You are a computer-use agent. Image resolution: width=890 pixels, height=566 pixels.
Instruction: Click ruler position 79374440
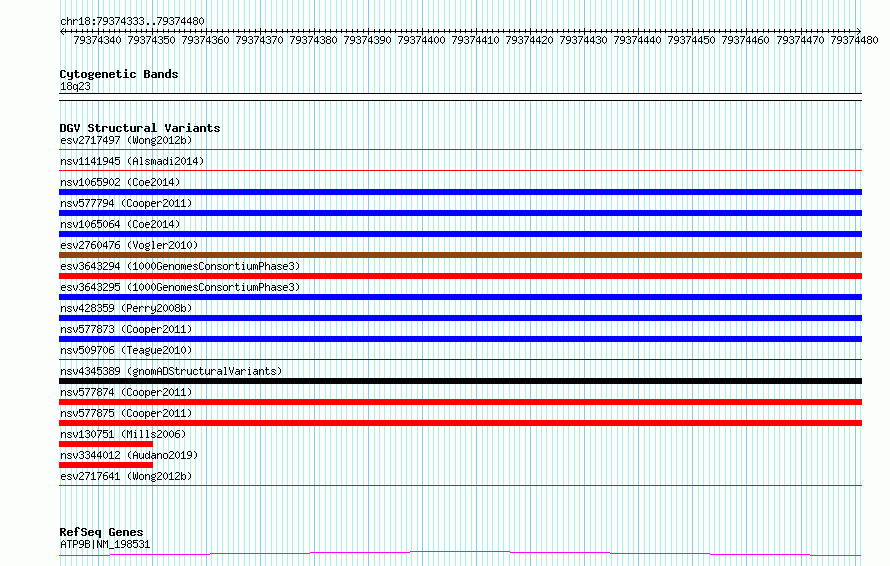pos(637,41)
